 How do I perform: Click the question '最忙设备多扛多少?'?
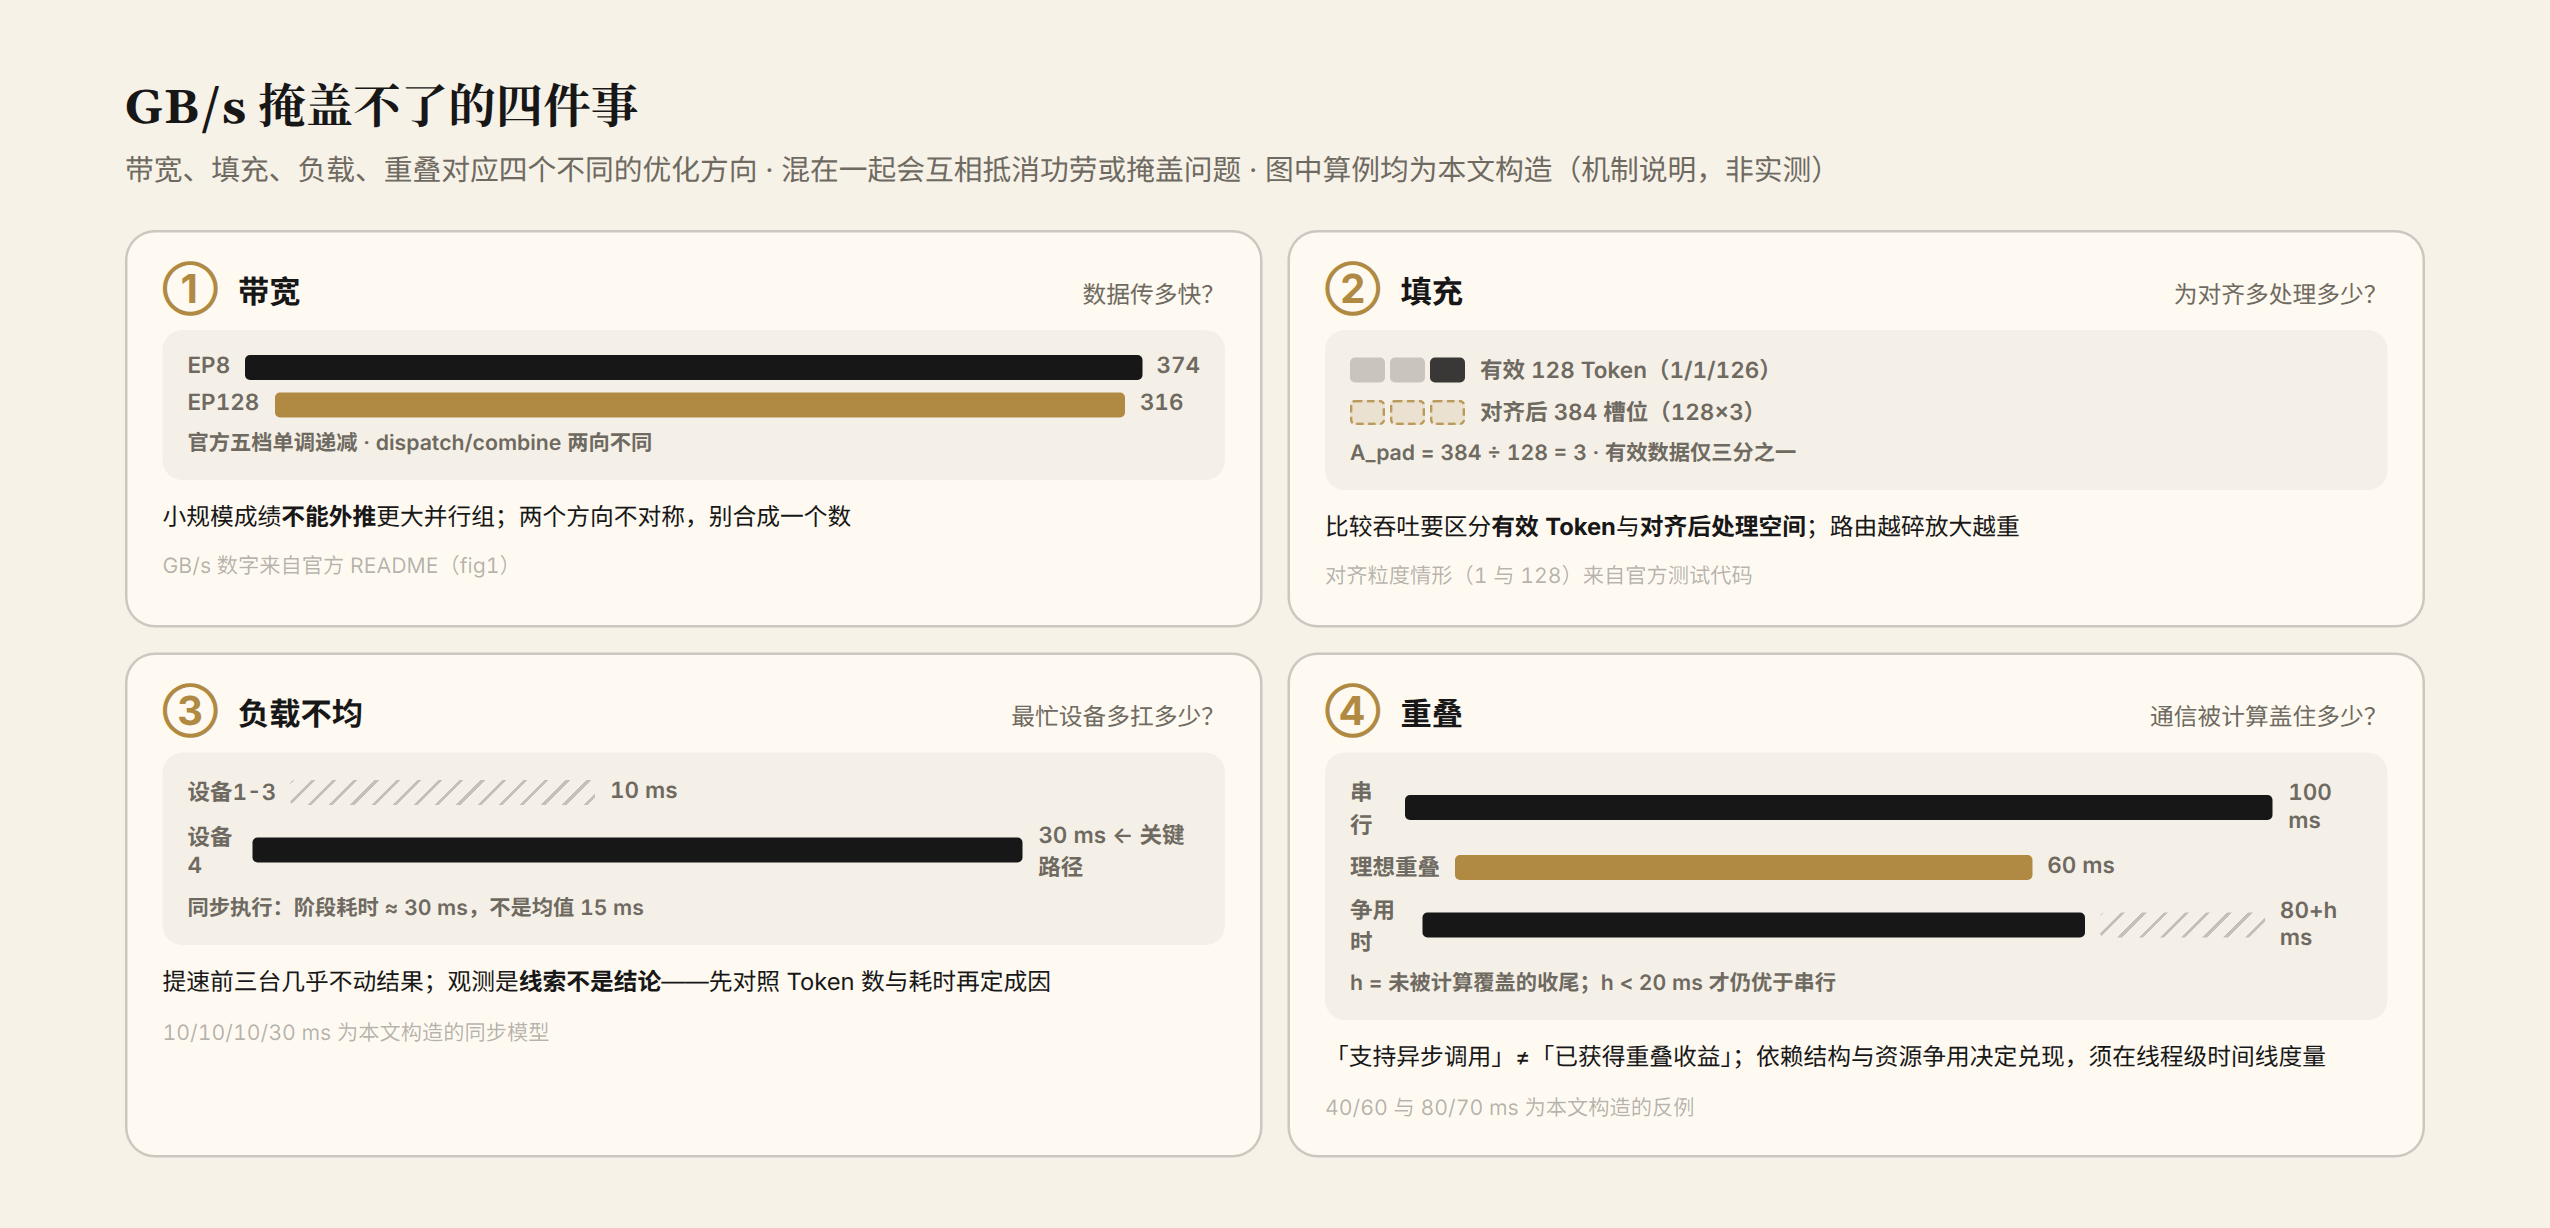(x=1112, y=716)
